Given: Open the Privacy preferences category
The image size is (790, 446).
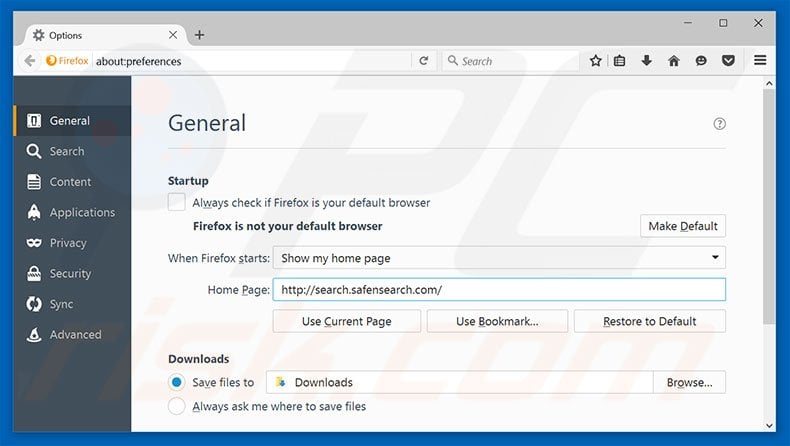Looking at the screenshot, I should tap(72, 243).
